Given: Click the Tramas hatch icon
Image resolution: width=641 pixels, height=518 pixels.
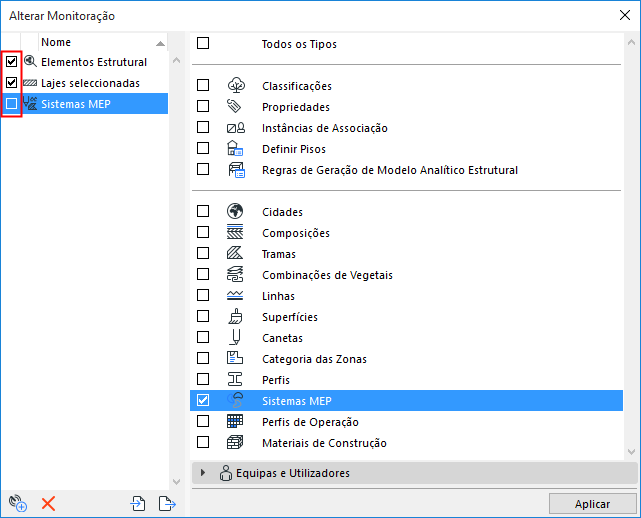Looking at the screenshot, I should coord(235,253).
